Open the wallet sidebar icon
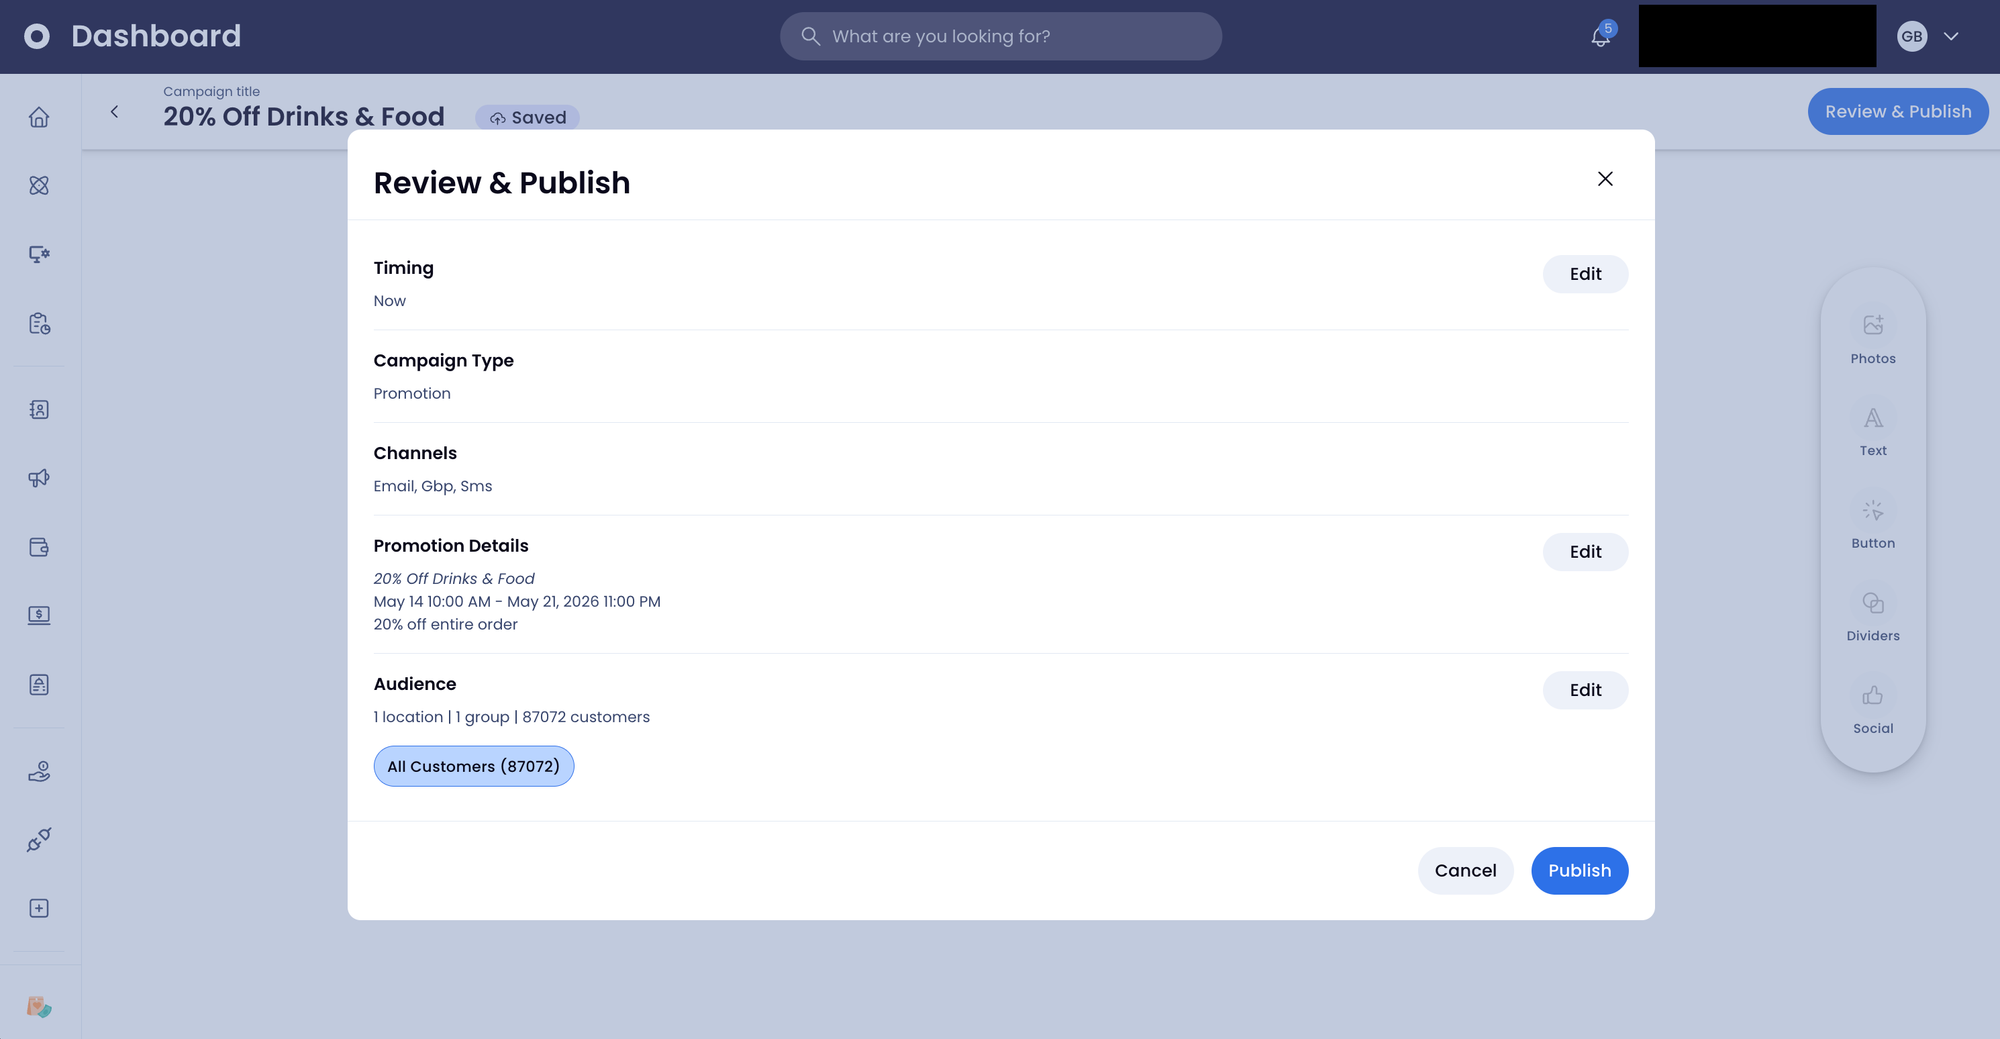This screenshot has height=1039, width=2000. pyautogui.click(x=39, y=547)
